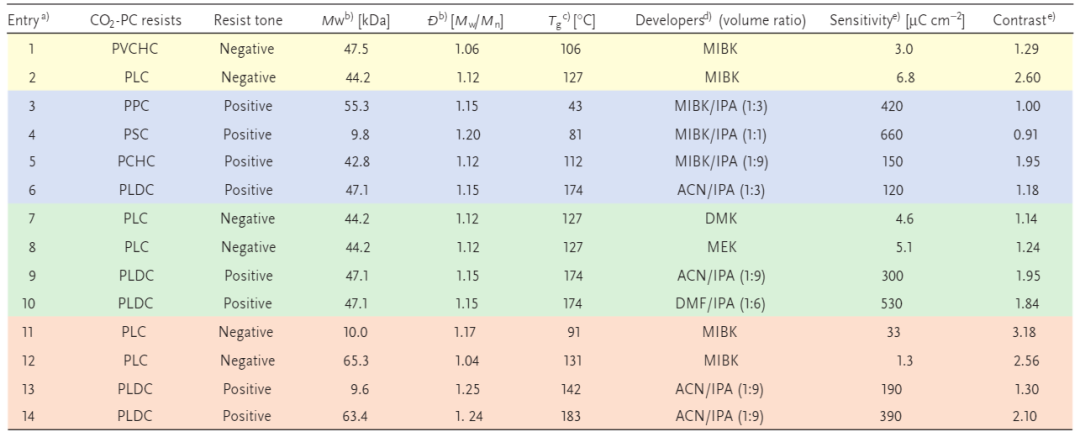Viewport: 1080px width, 437px height.
Task: Select the Developers (volume ratio) header
Action: point(723,20)
